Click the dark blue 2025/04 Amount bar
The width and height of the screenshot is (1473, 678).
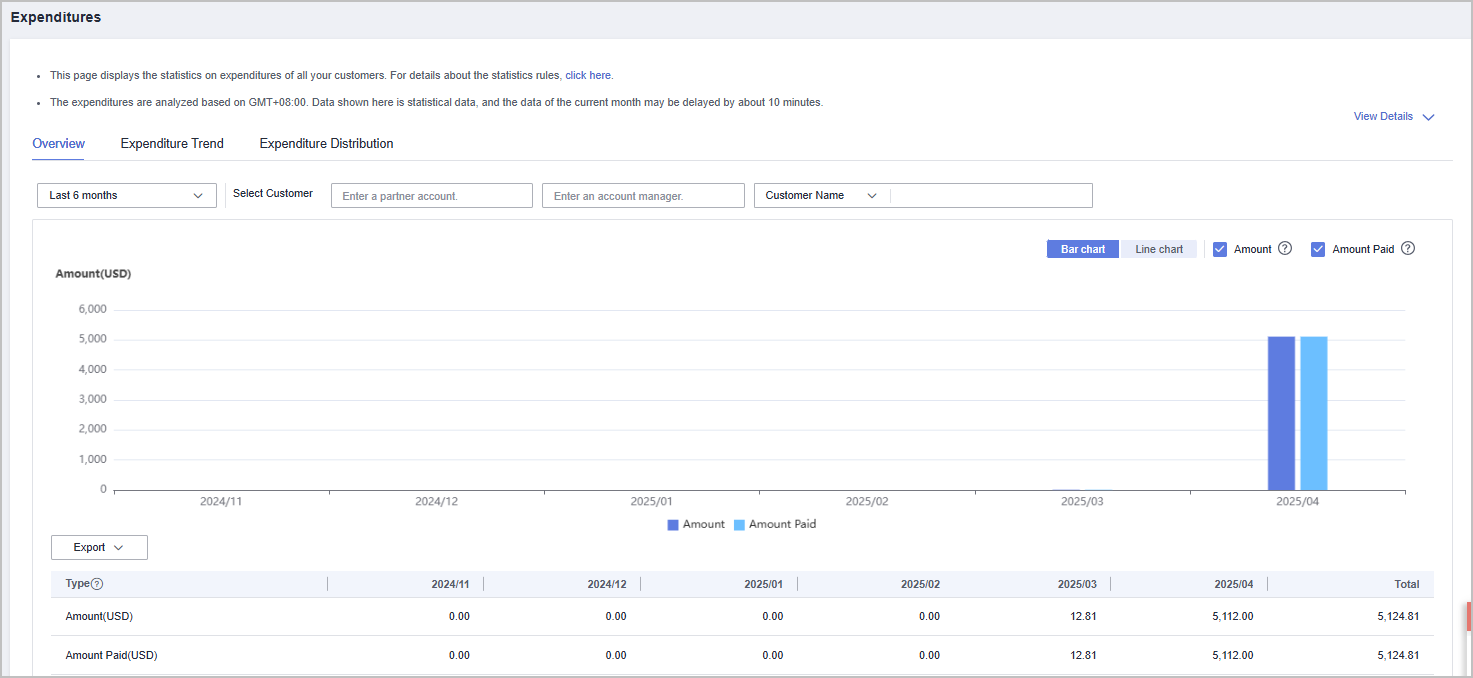[x=1281, y=413]
